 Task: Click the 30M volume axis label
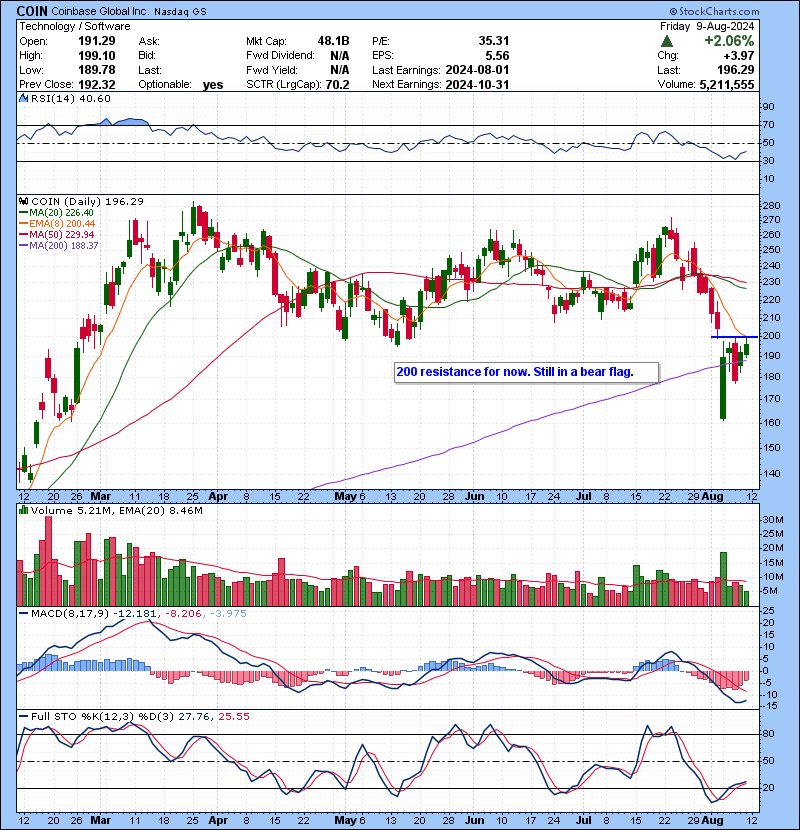773,520
